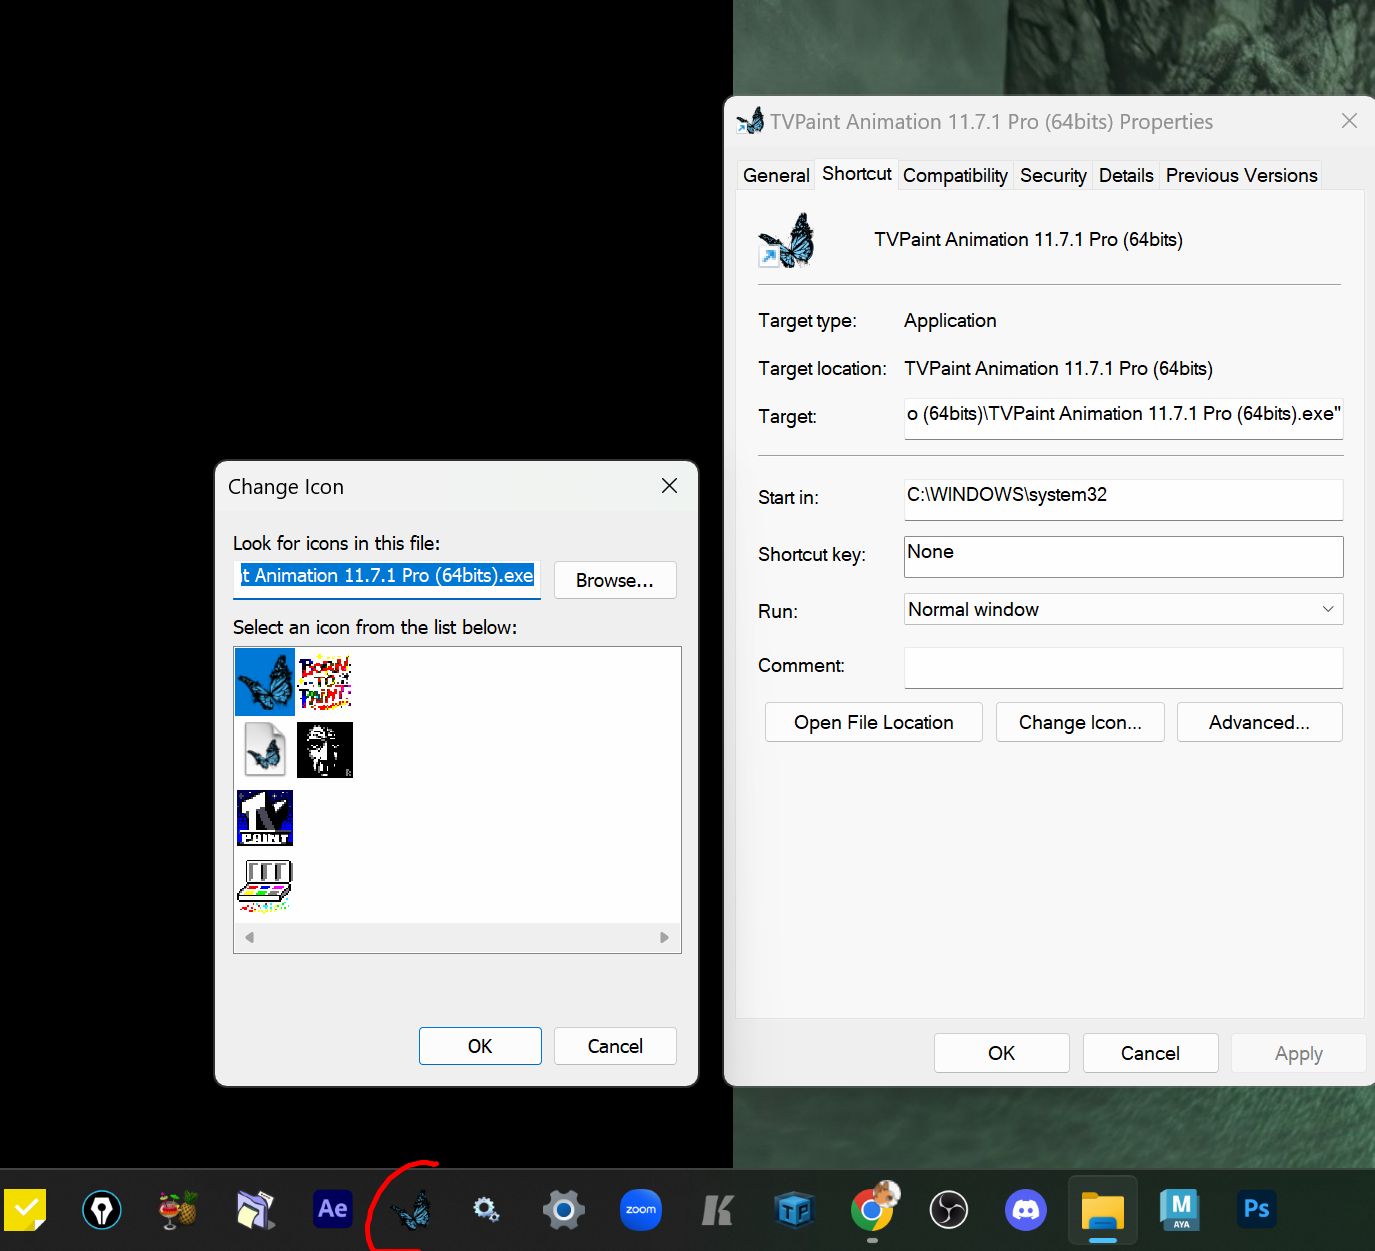Click the icon list left scroll arrow
Screen dimensions: 1375x1251
click(250, 937)
